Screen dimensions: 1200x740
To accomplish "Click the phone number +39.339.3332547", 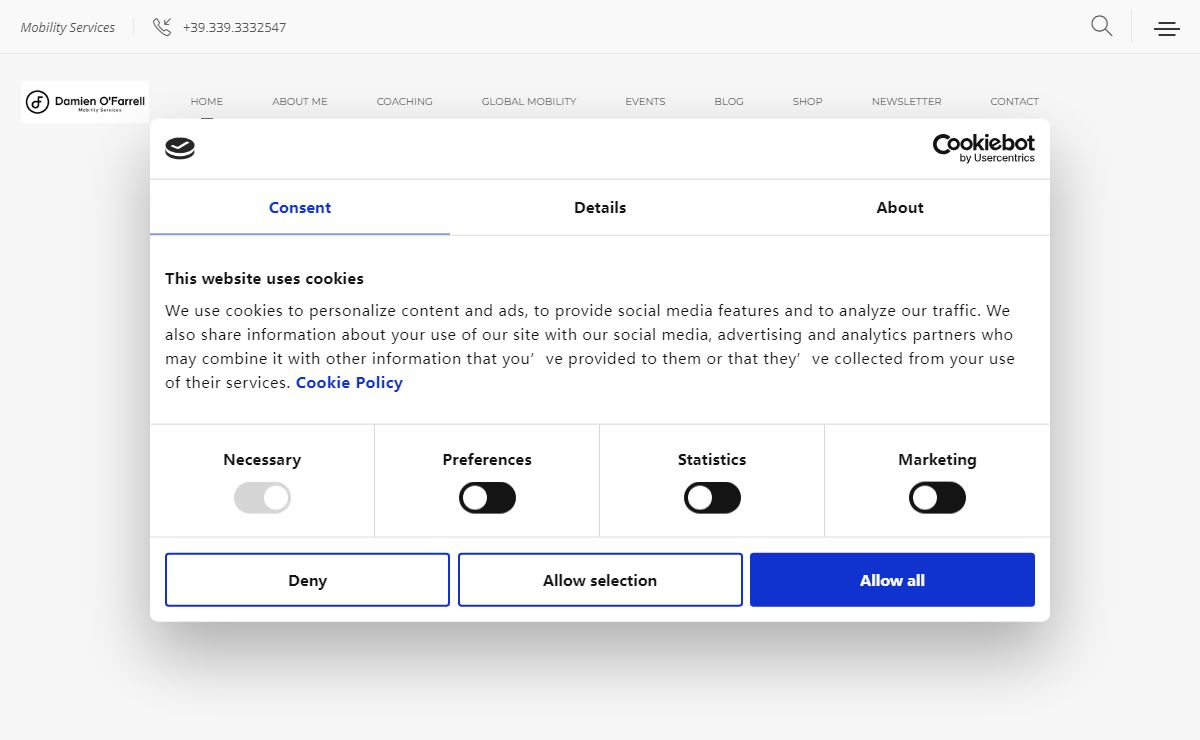I will click(234, 28).
